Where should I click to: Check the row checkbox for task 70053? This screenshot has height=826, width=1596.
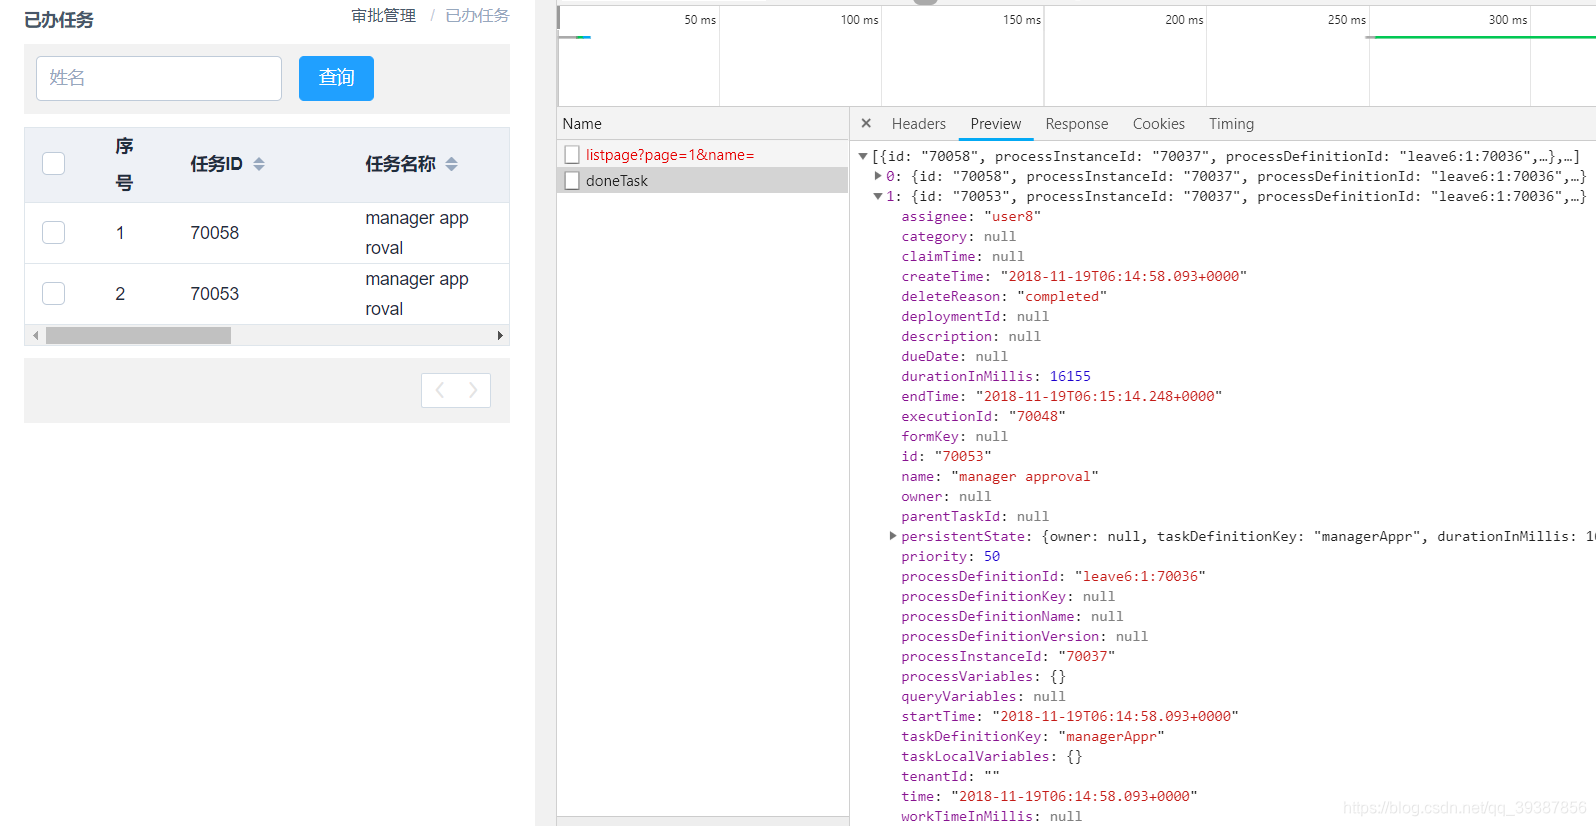(54, 294)
